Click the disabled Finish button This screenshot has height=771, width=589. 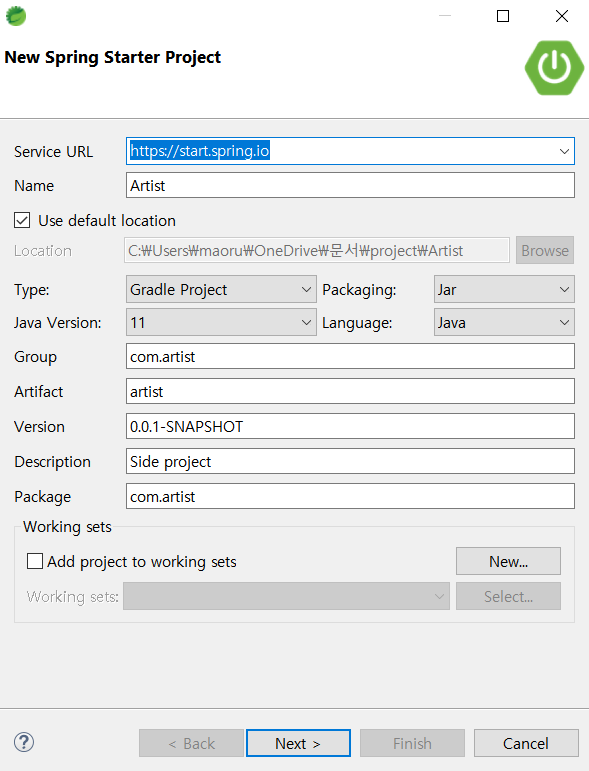[x=412, y=743]
